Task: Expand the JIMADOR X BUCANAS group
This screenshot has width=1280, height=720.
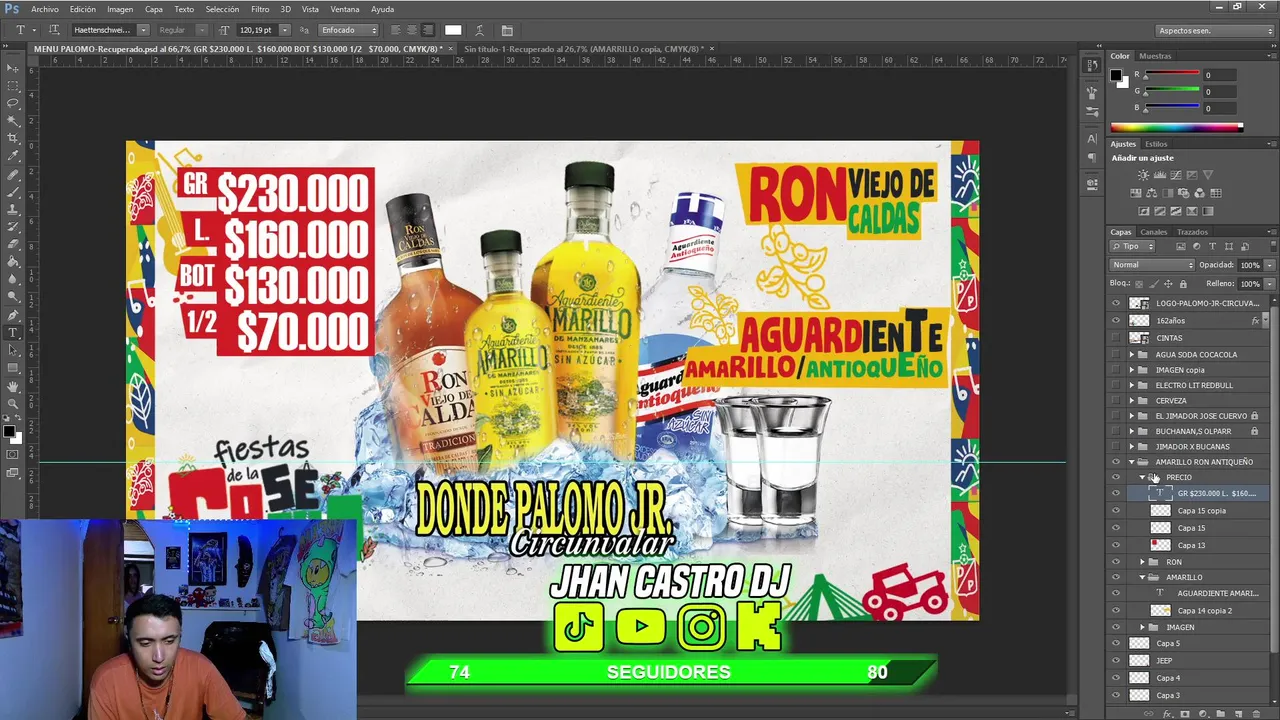Action: tap(1132, 447)
